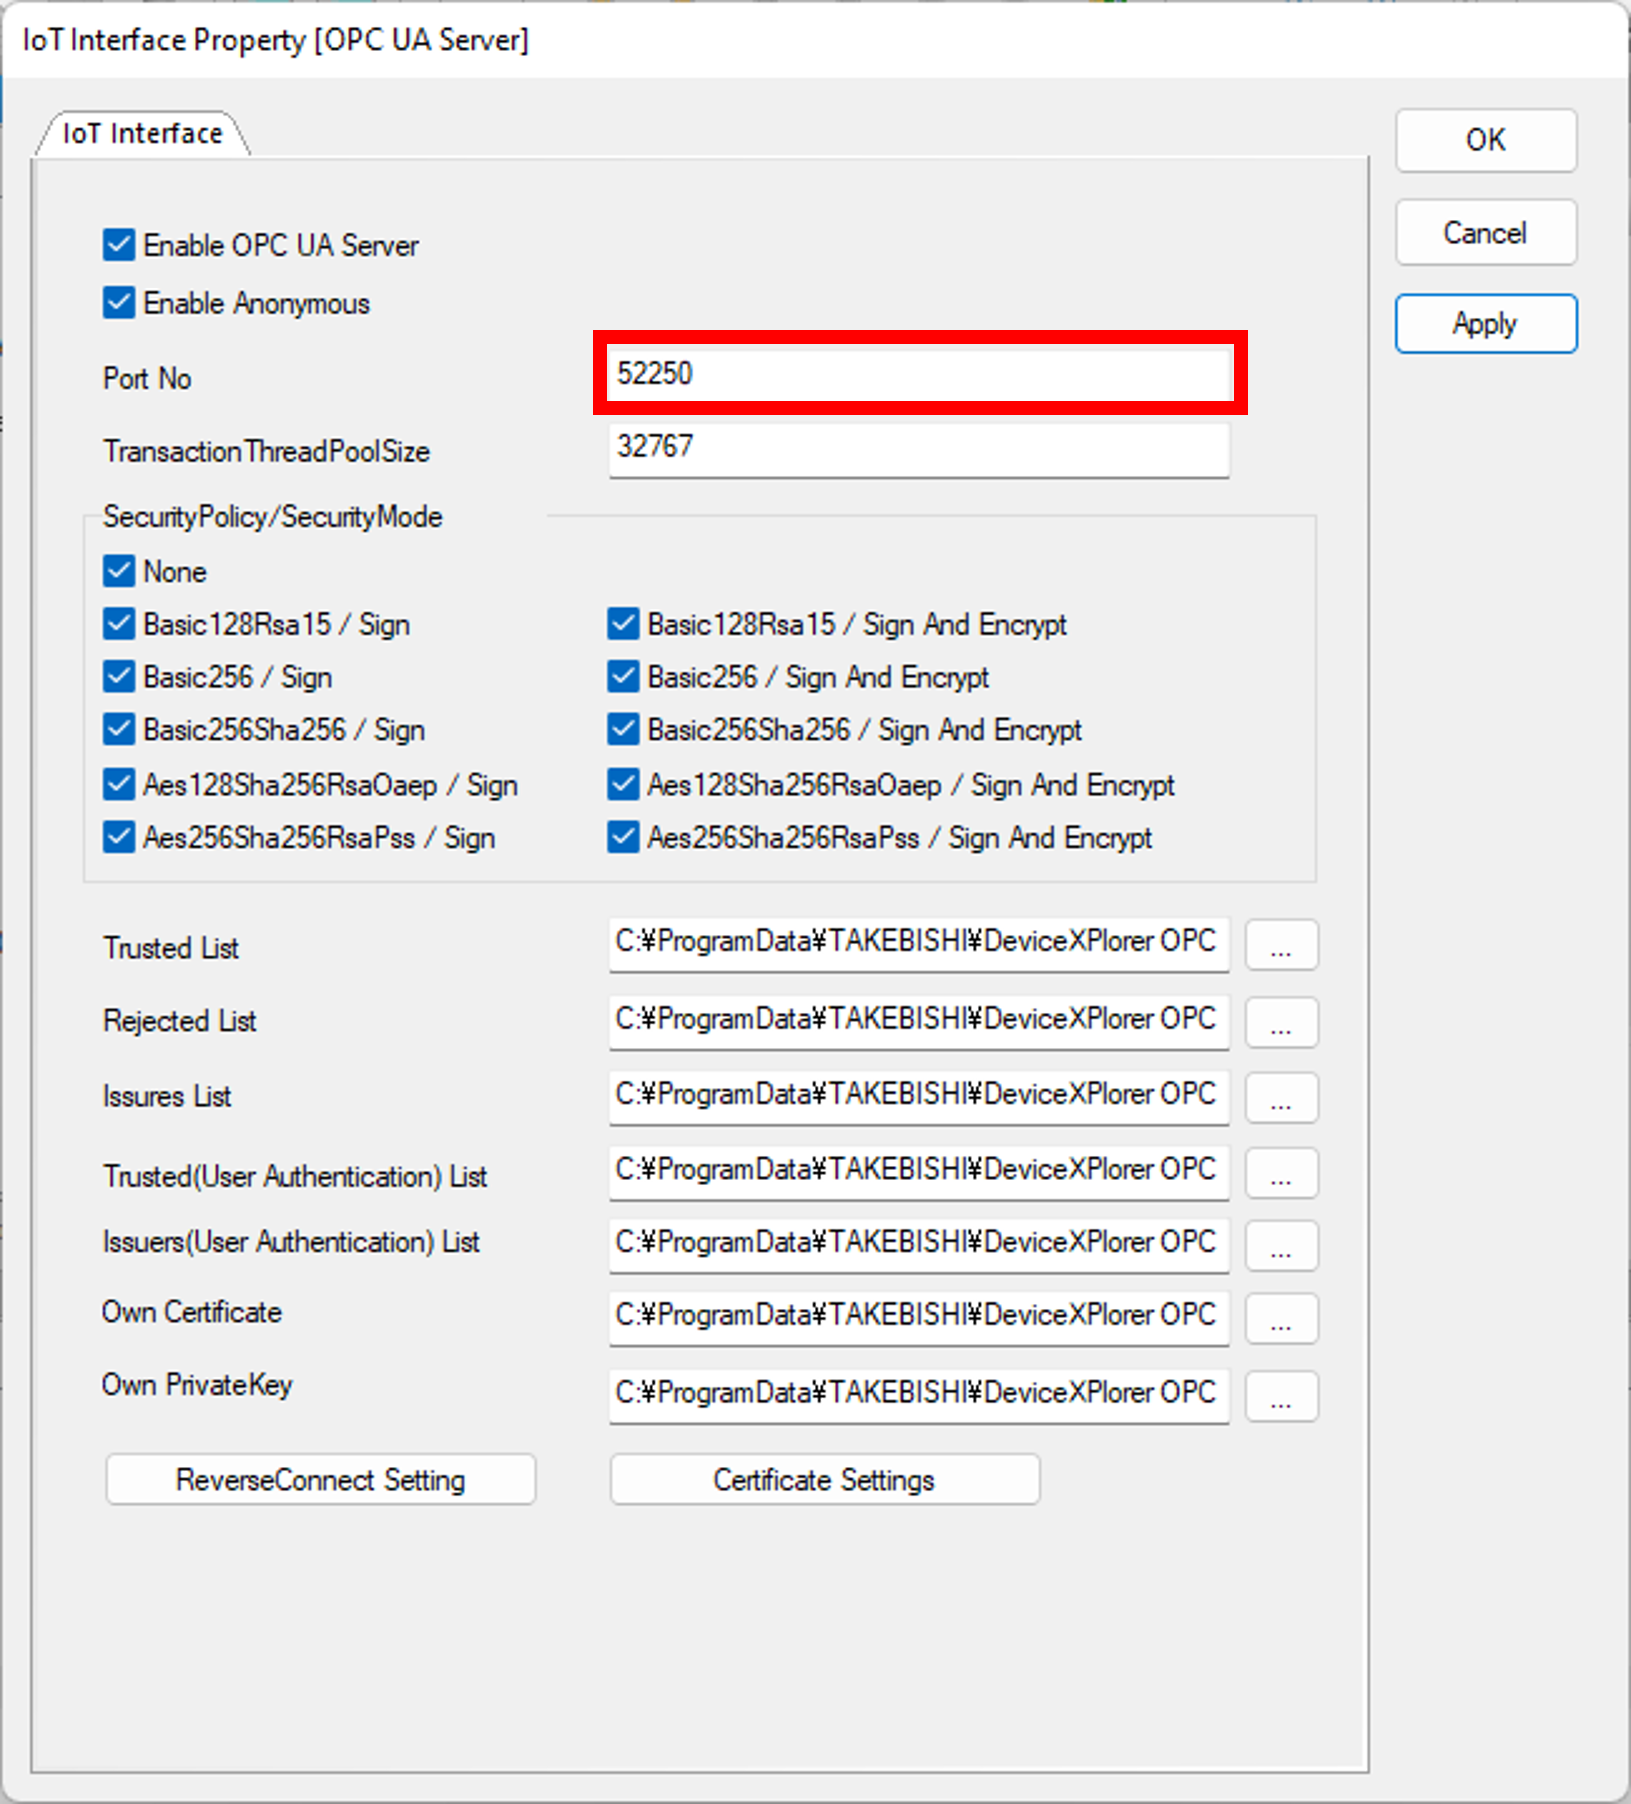Open Certificate Settings dialog
This screenshot has width=1631, height=1804.
tap(824, 1480)
